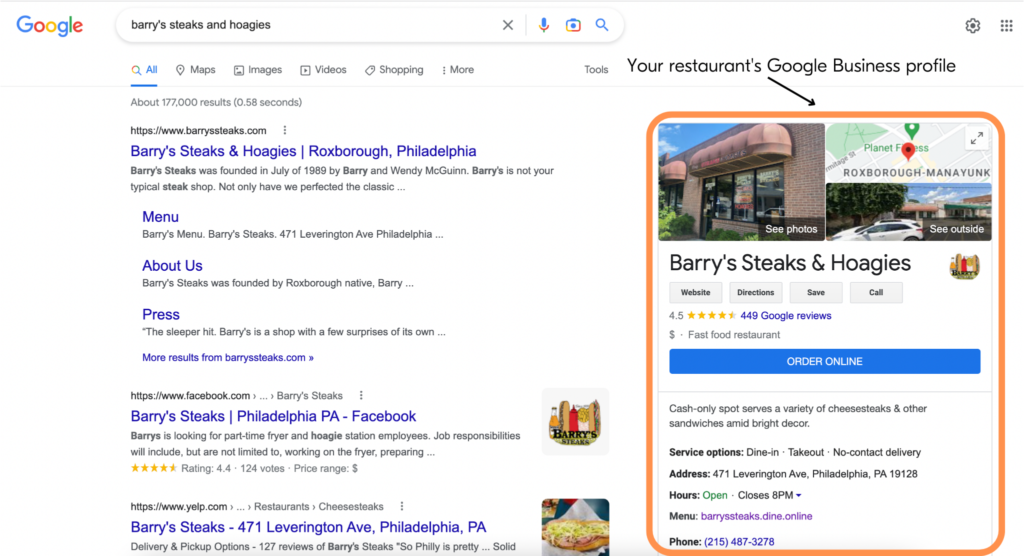
Task: Open options dots beside barryssteaks.com URL
Action: click(x=285, y=130)
